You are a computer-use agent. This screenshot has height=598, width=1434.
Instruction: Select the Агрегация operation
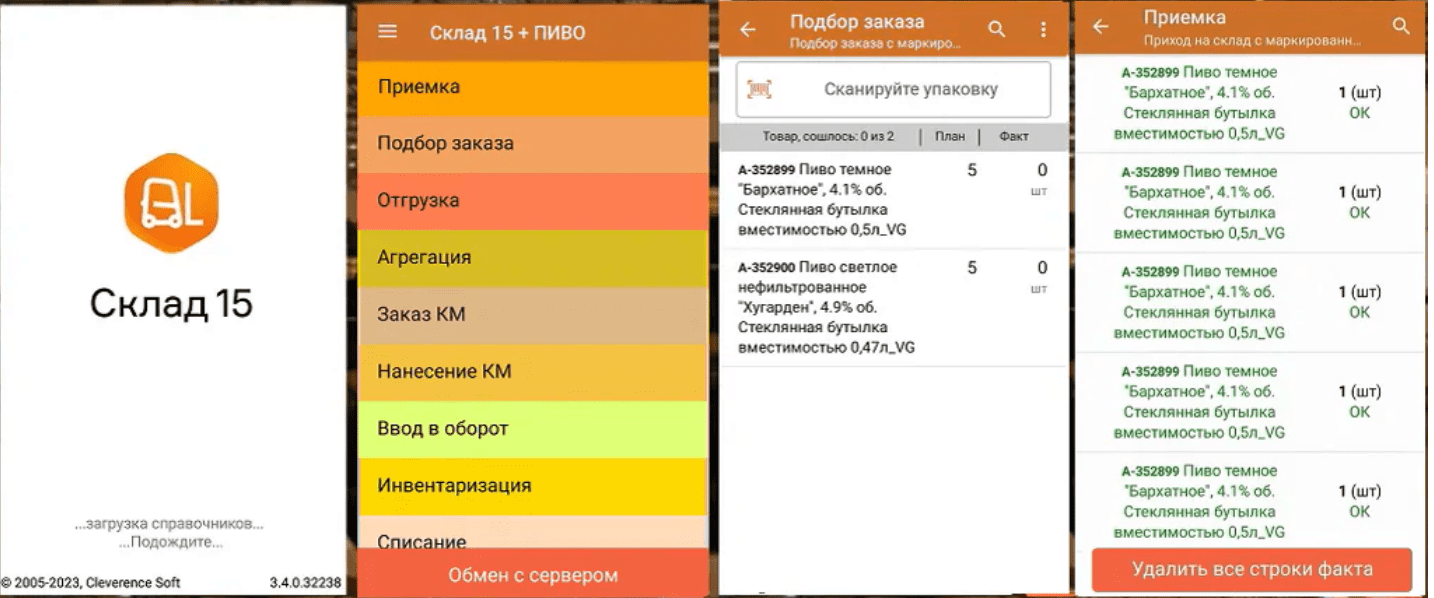pyautogui.click(x=530, y=257)
